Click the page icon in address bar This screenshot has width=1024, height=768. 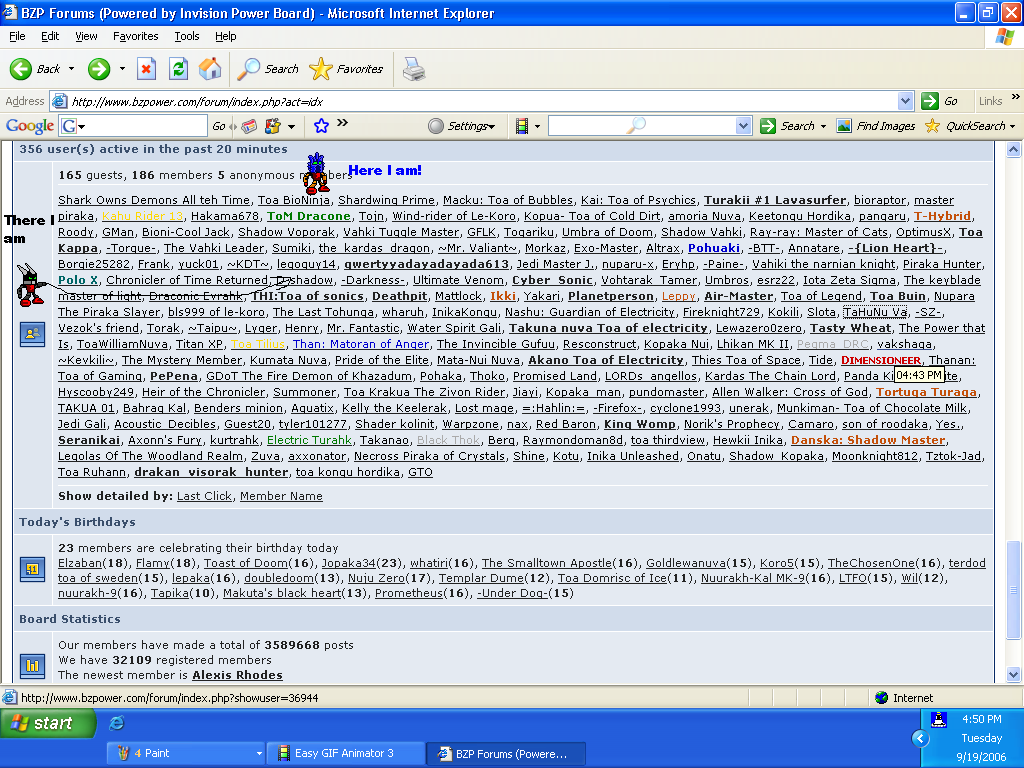(59, 101)
